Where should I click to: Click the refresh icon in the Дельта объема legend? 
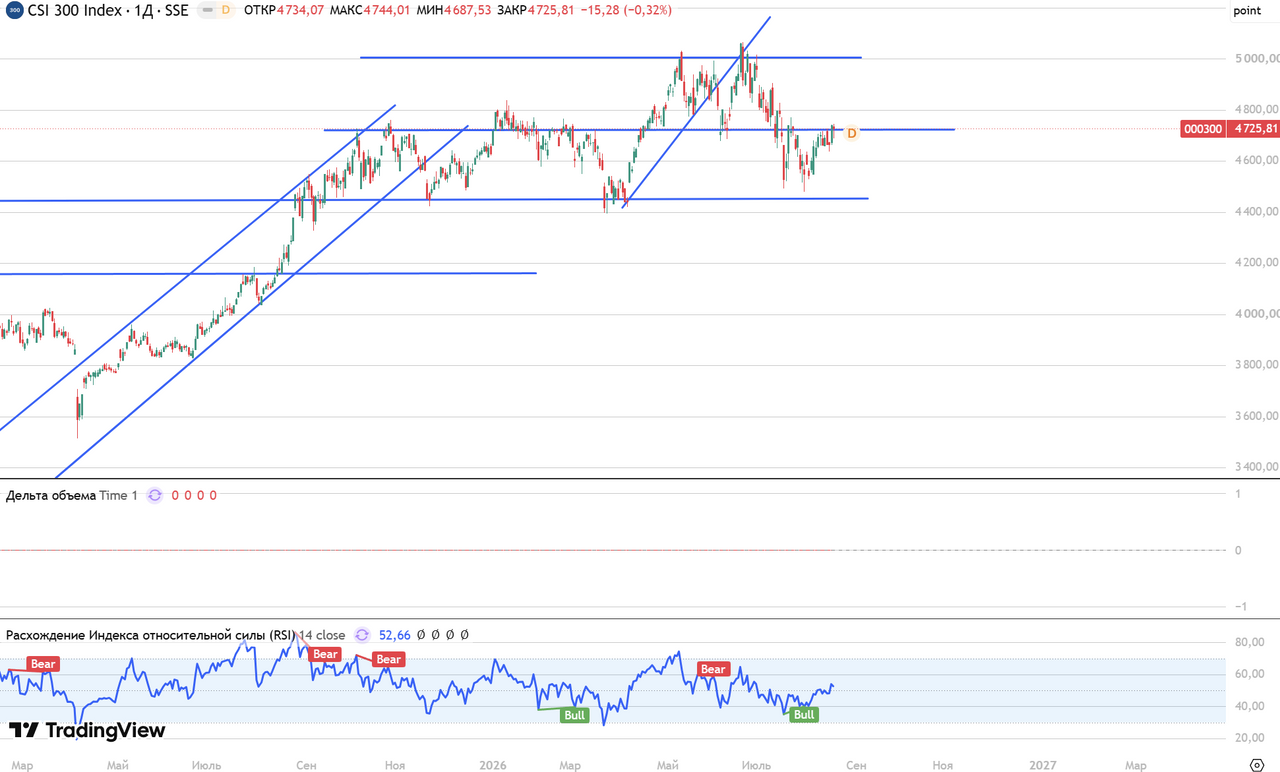[154, 495]
